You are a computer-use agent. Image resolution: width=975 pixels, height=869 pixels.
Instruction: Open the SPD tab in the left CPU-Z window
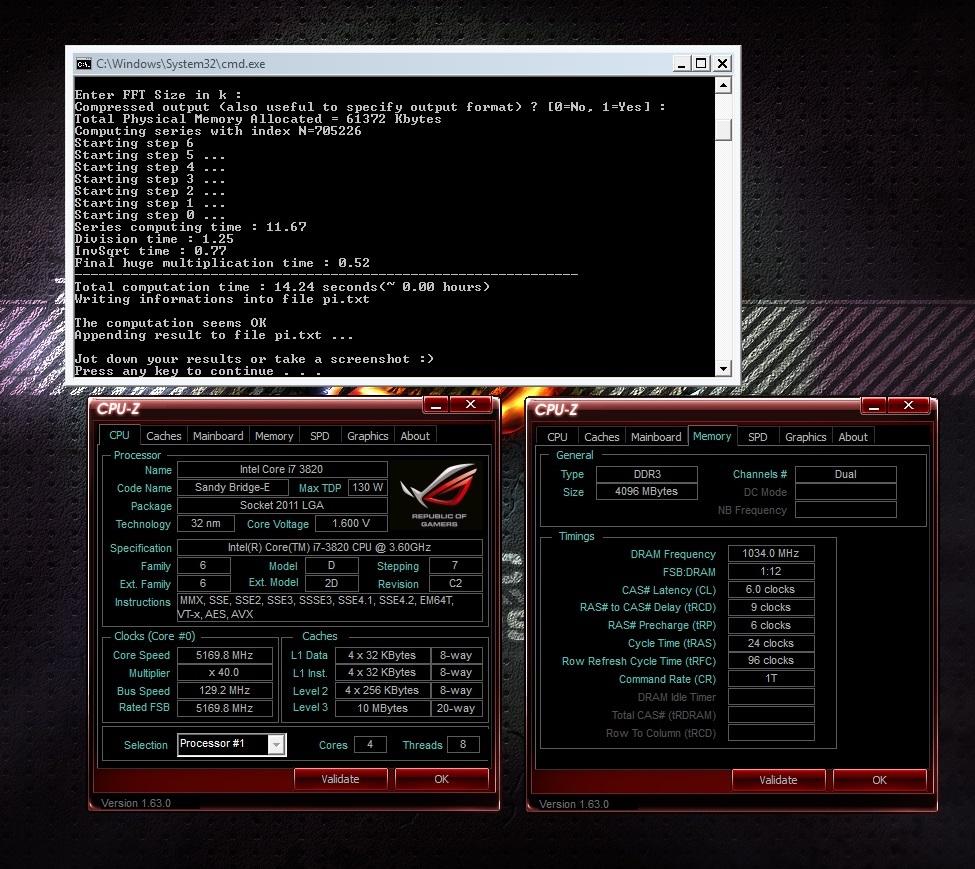click(x=320, y=436)
